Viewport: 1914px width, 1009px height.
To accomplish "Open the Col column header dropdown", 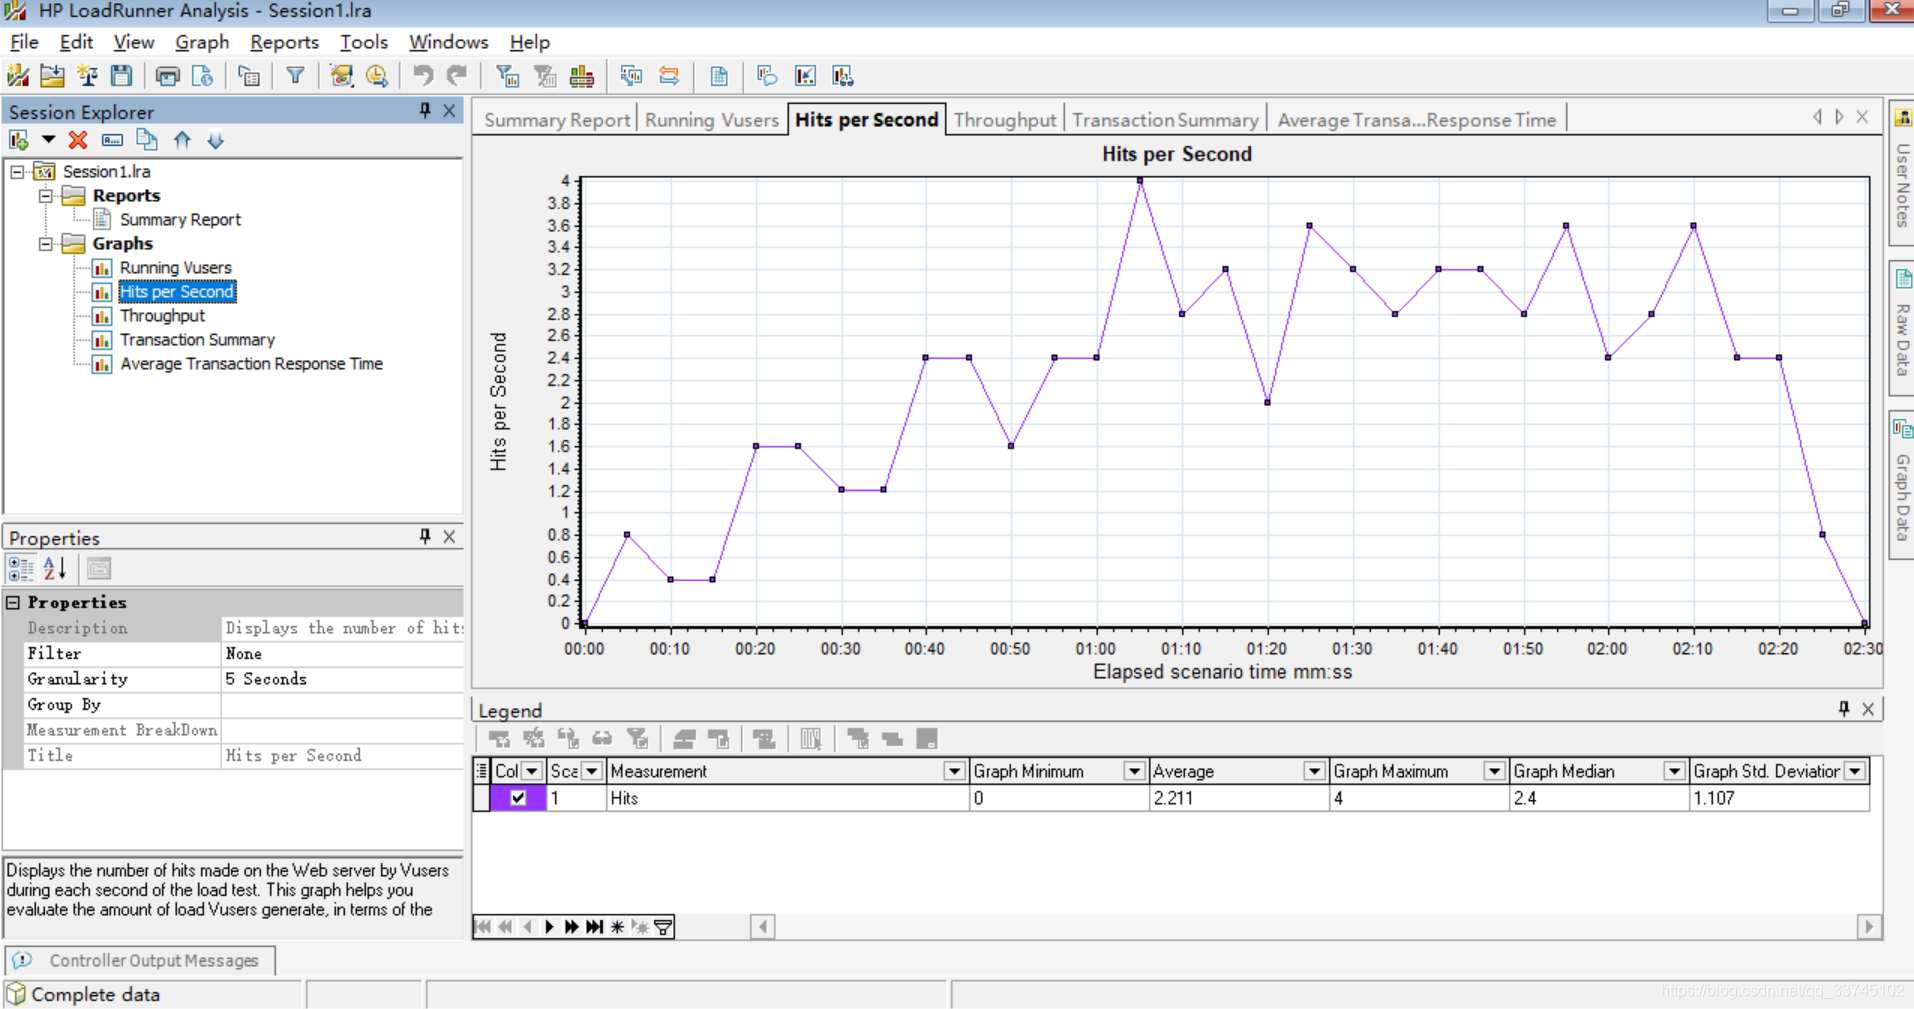I will (x=532, y=771).
